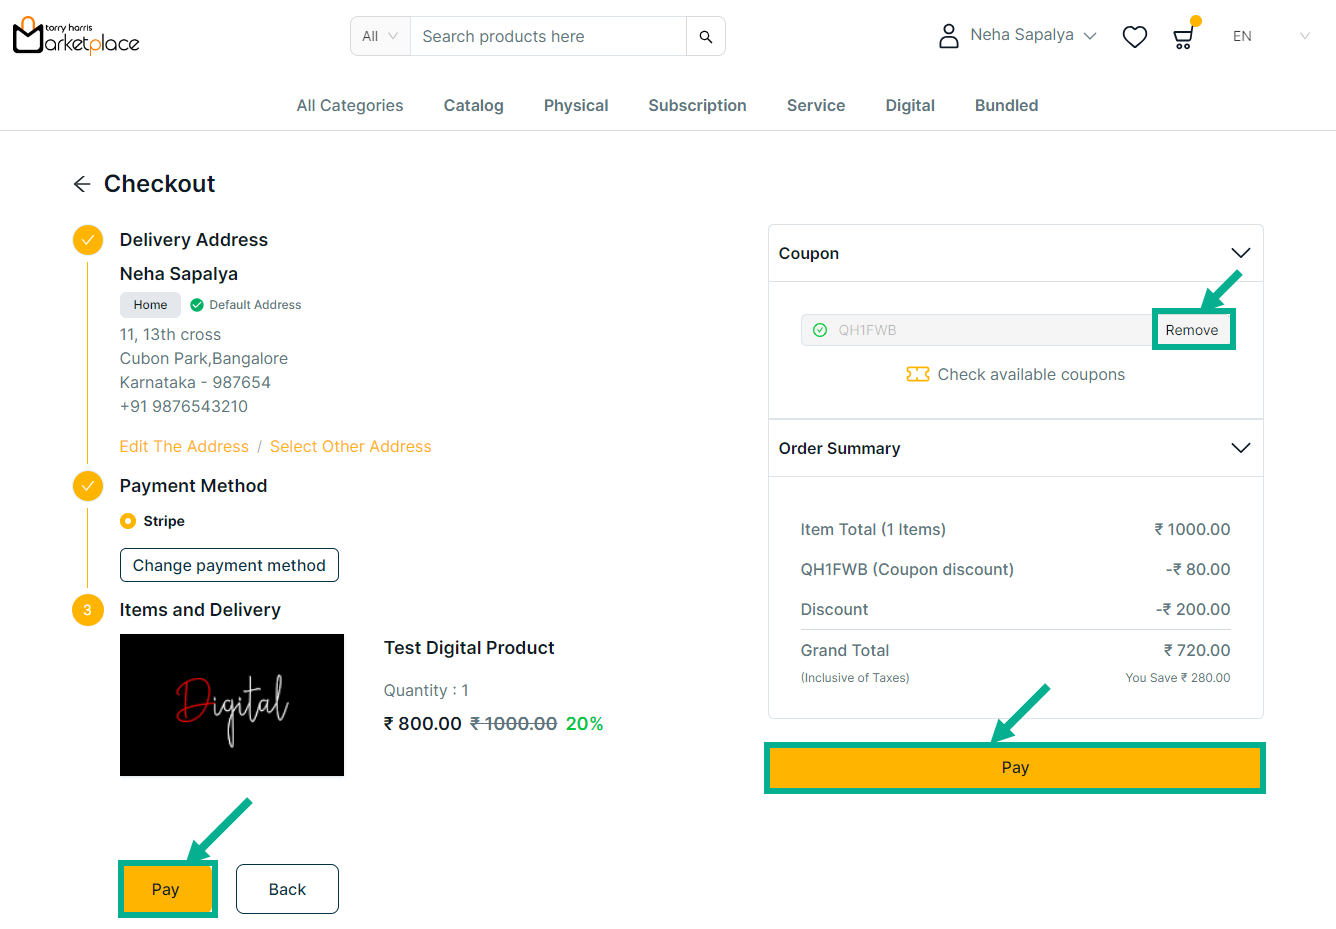This screenshot has height=929, width=1336.
Task: Open the shopping cart icon
Action: (1183, 38)
